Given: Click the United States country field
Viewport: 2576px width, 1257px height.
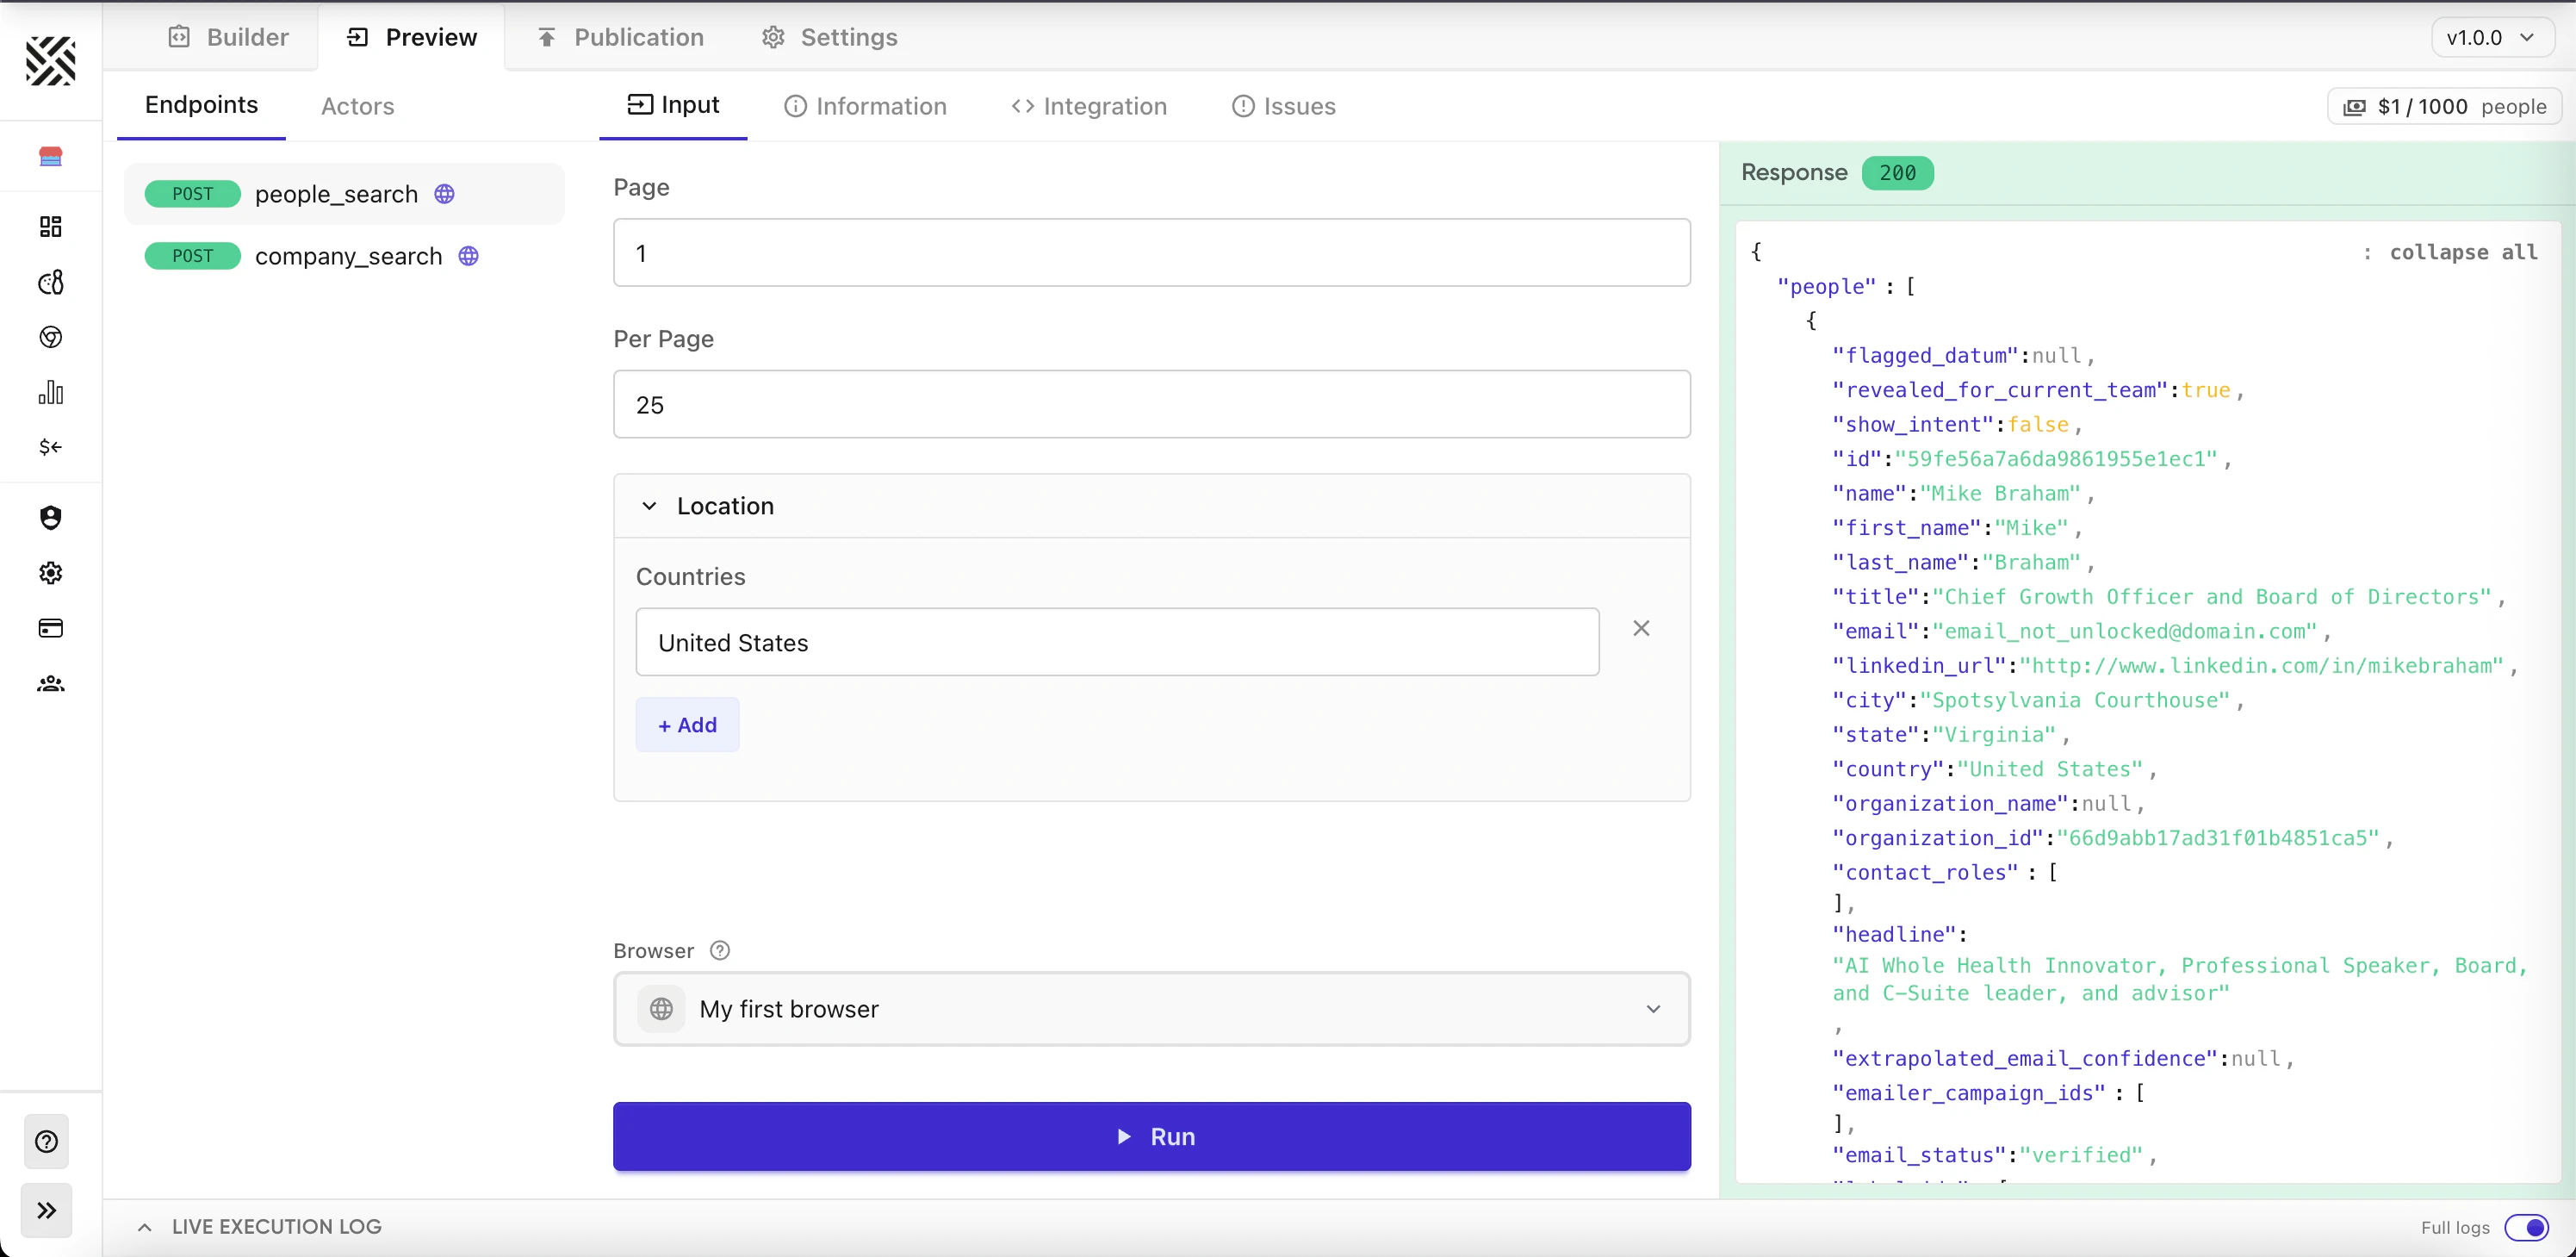Looking at the screenshot, I should pyautogui.click(x=1117, y=642).
